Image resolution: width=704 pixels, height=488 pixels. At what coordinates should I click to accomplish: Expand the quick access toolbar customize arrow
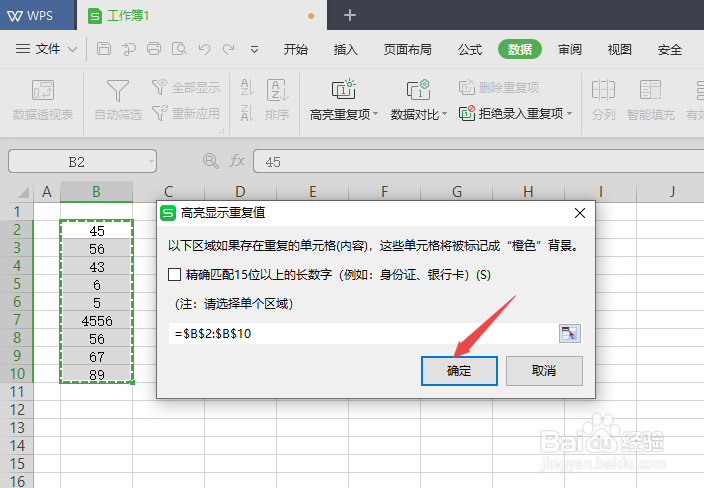pos(254,49)
